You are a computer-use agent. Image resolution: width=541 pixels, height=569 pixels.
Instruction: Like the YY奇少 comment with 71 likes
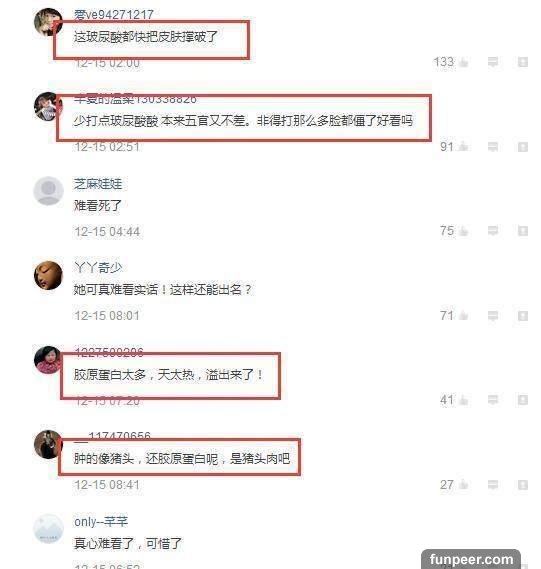click(463, 316)
